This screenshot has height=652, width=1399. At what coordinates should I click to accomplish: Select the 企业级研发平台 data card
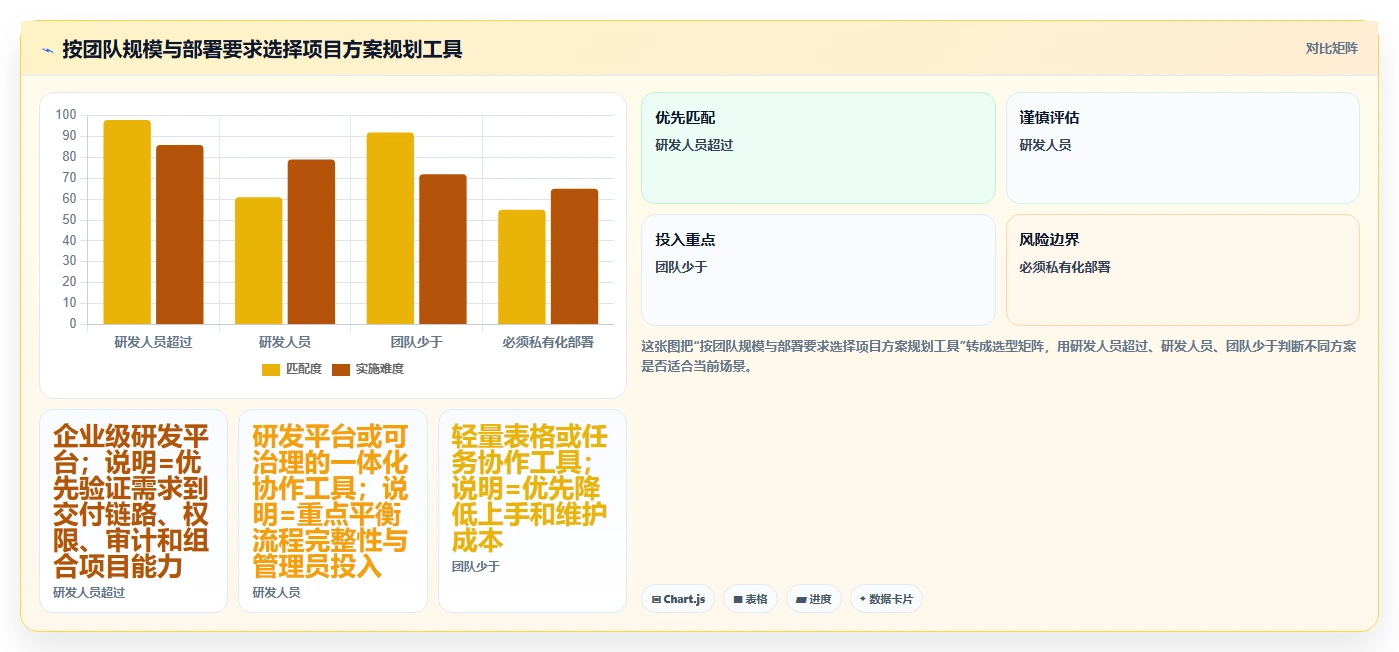[133, 511]
